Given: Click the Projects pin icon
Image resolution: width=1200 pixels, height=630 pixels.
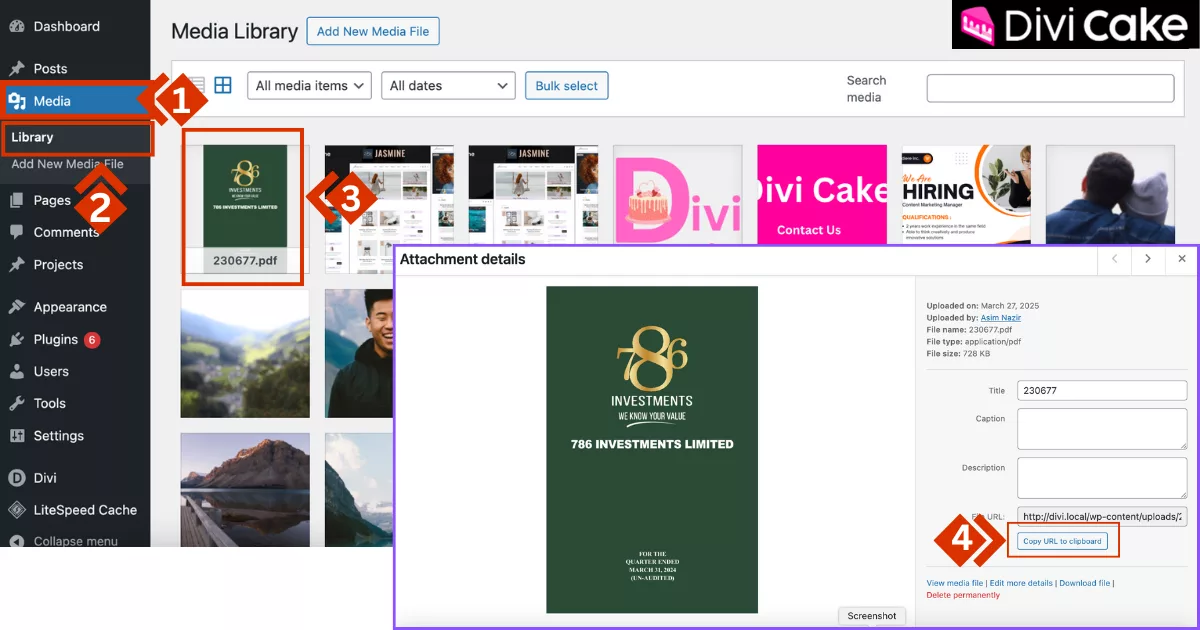Looking at the screenshot, I should pyautogui.click(x=16, y=265).
